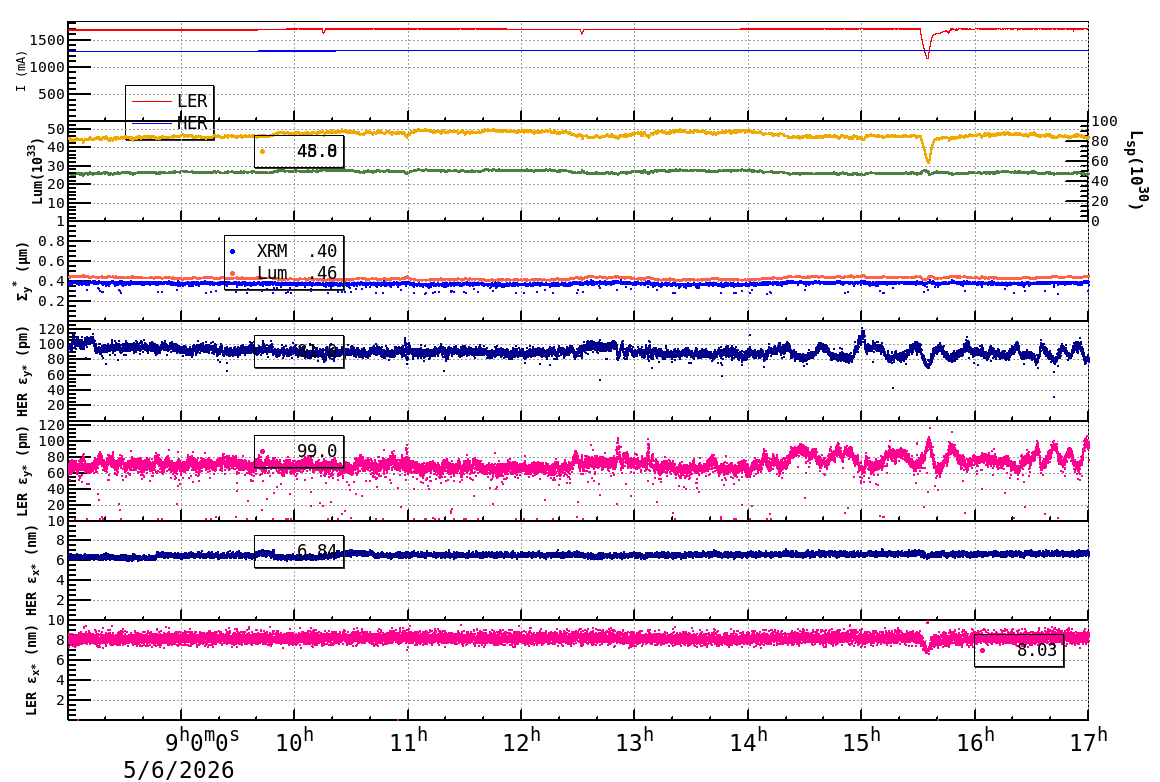Click the 5/6/2026 date label
The width and height of the screenshot is (1160, 782).
(x=178, y=769)
